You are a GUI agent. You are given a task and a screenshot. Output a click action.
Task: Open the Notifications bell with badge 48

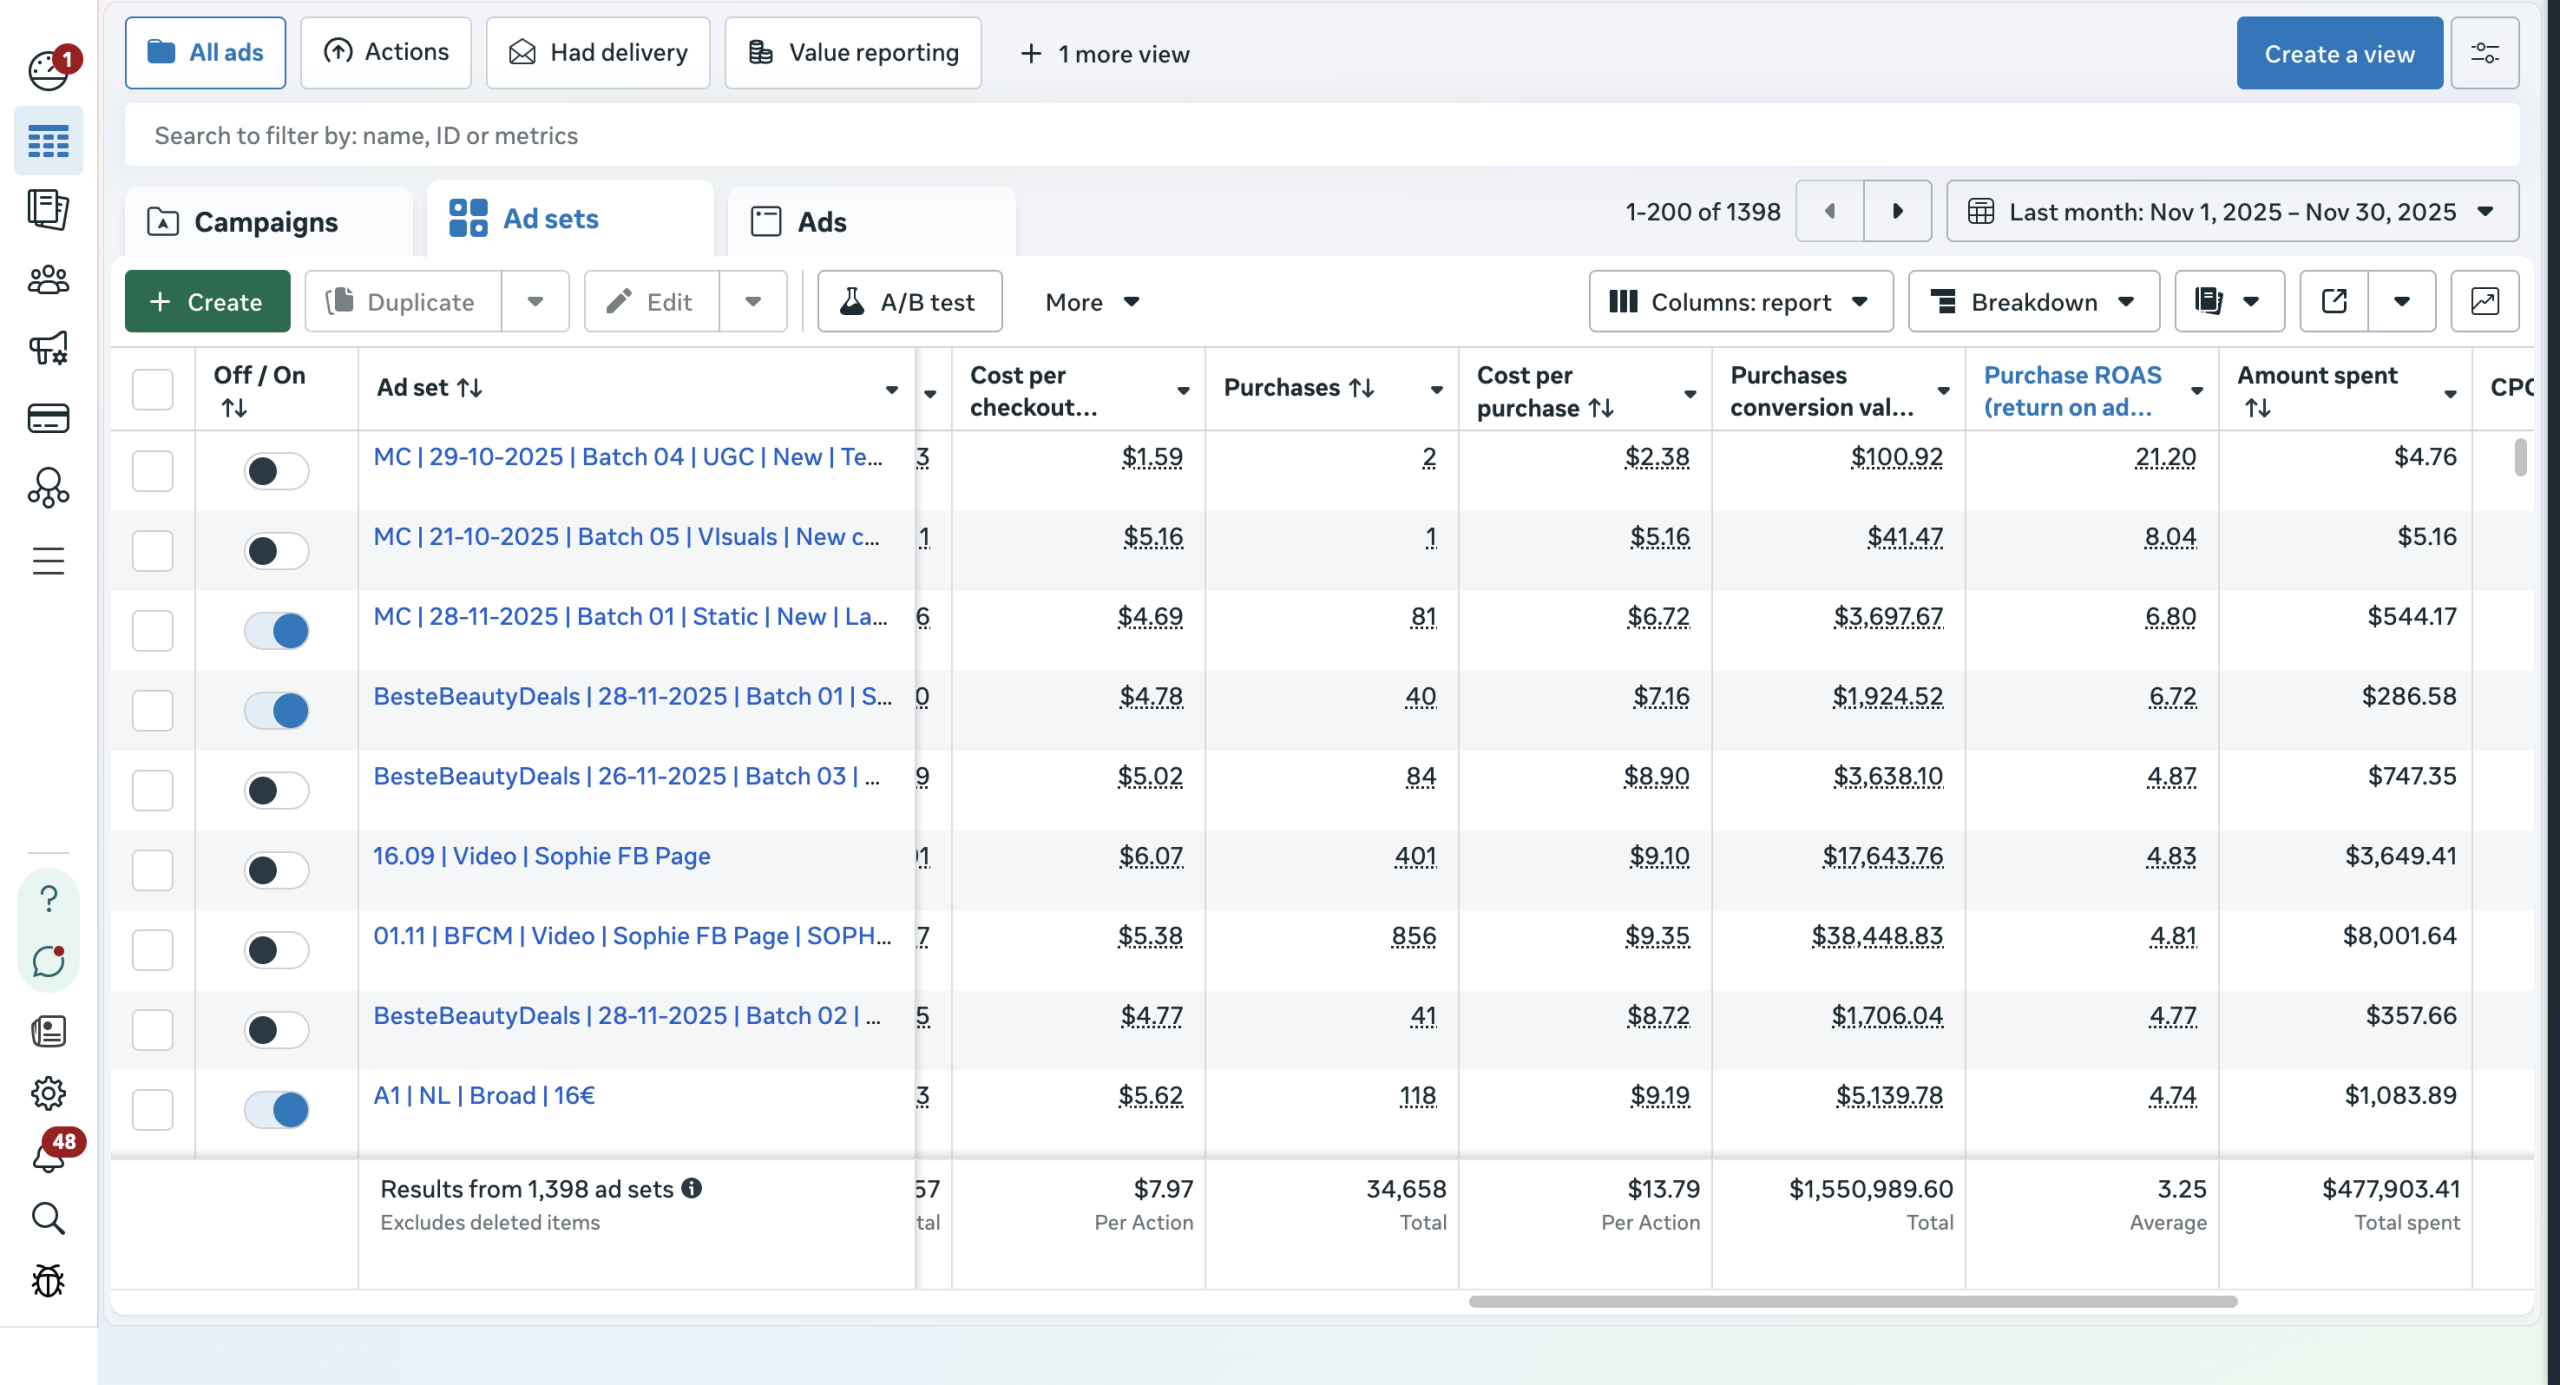point(48,1157)
